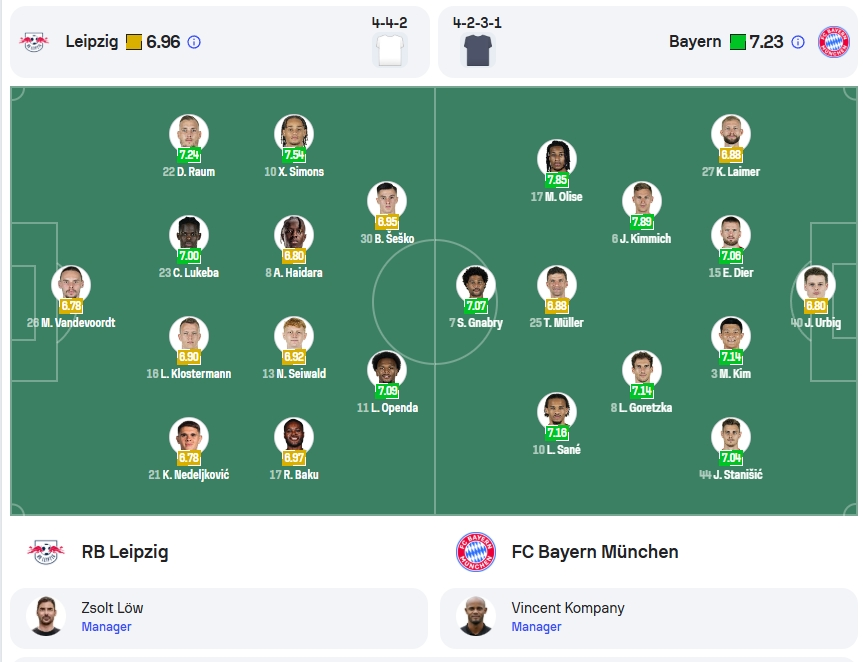Click FC Bayern München team name
The height and width of the screenshot is (662, 863).
click(x=594, y=552)
